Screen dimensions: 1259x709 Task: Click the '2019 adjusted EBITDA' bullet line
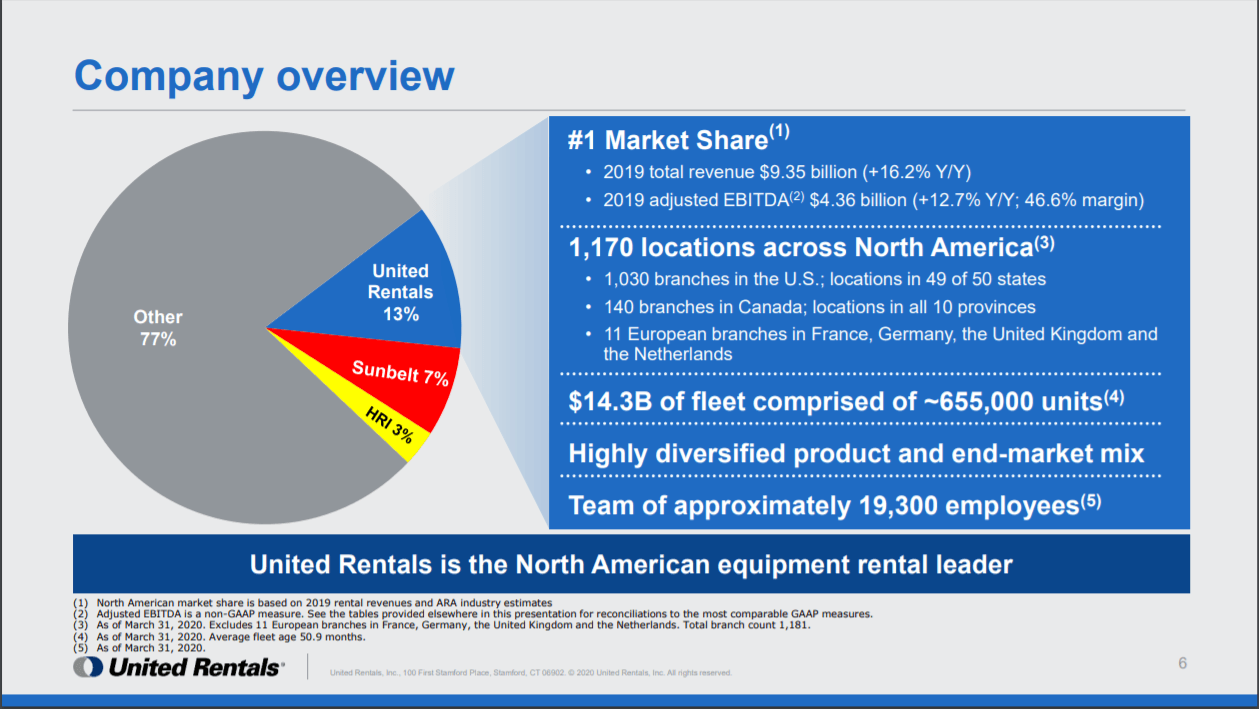[864, 200]
